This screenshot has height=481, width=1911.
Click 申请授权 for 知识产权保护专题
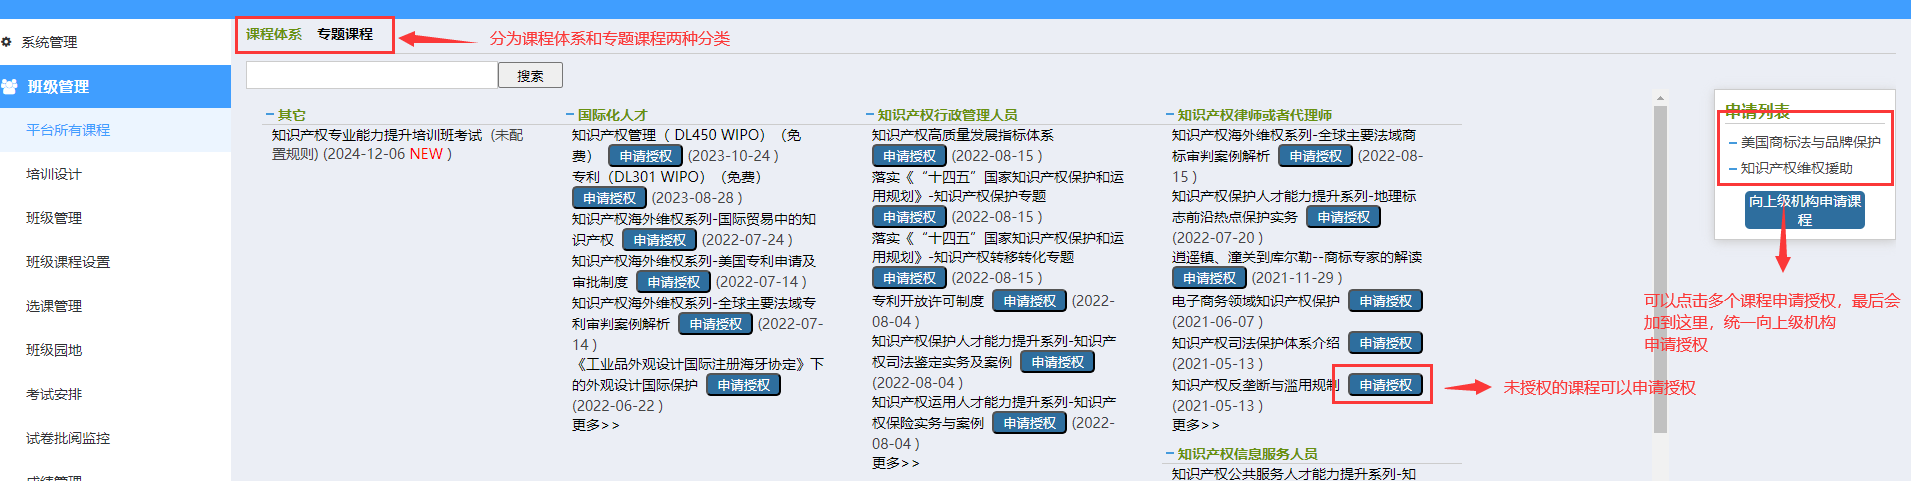point(910,217)
